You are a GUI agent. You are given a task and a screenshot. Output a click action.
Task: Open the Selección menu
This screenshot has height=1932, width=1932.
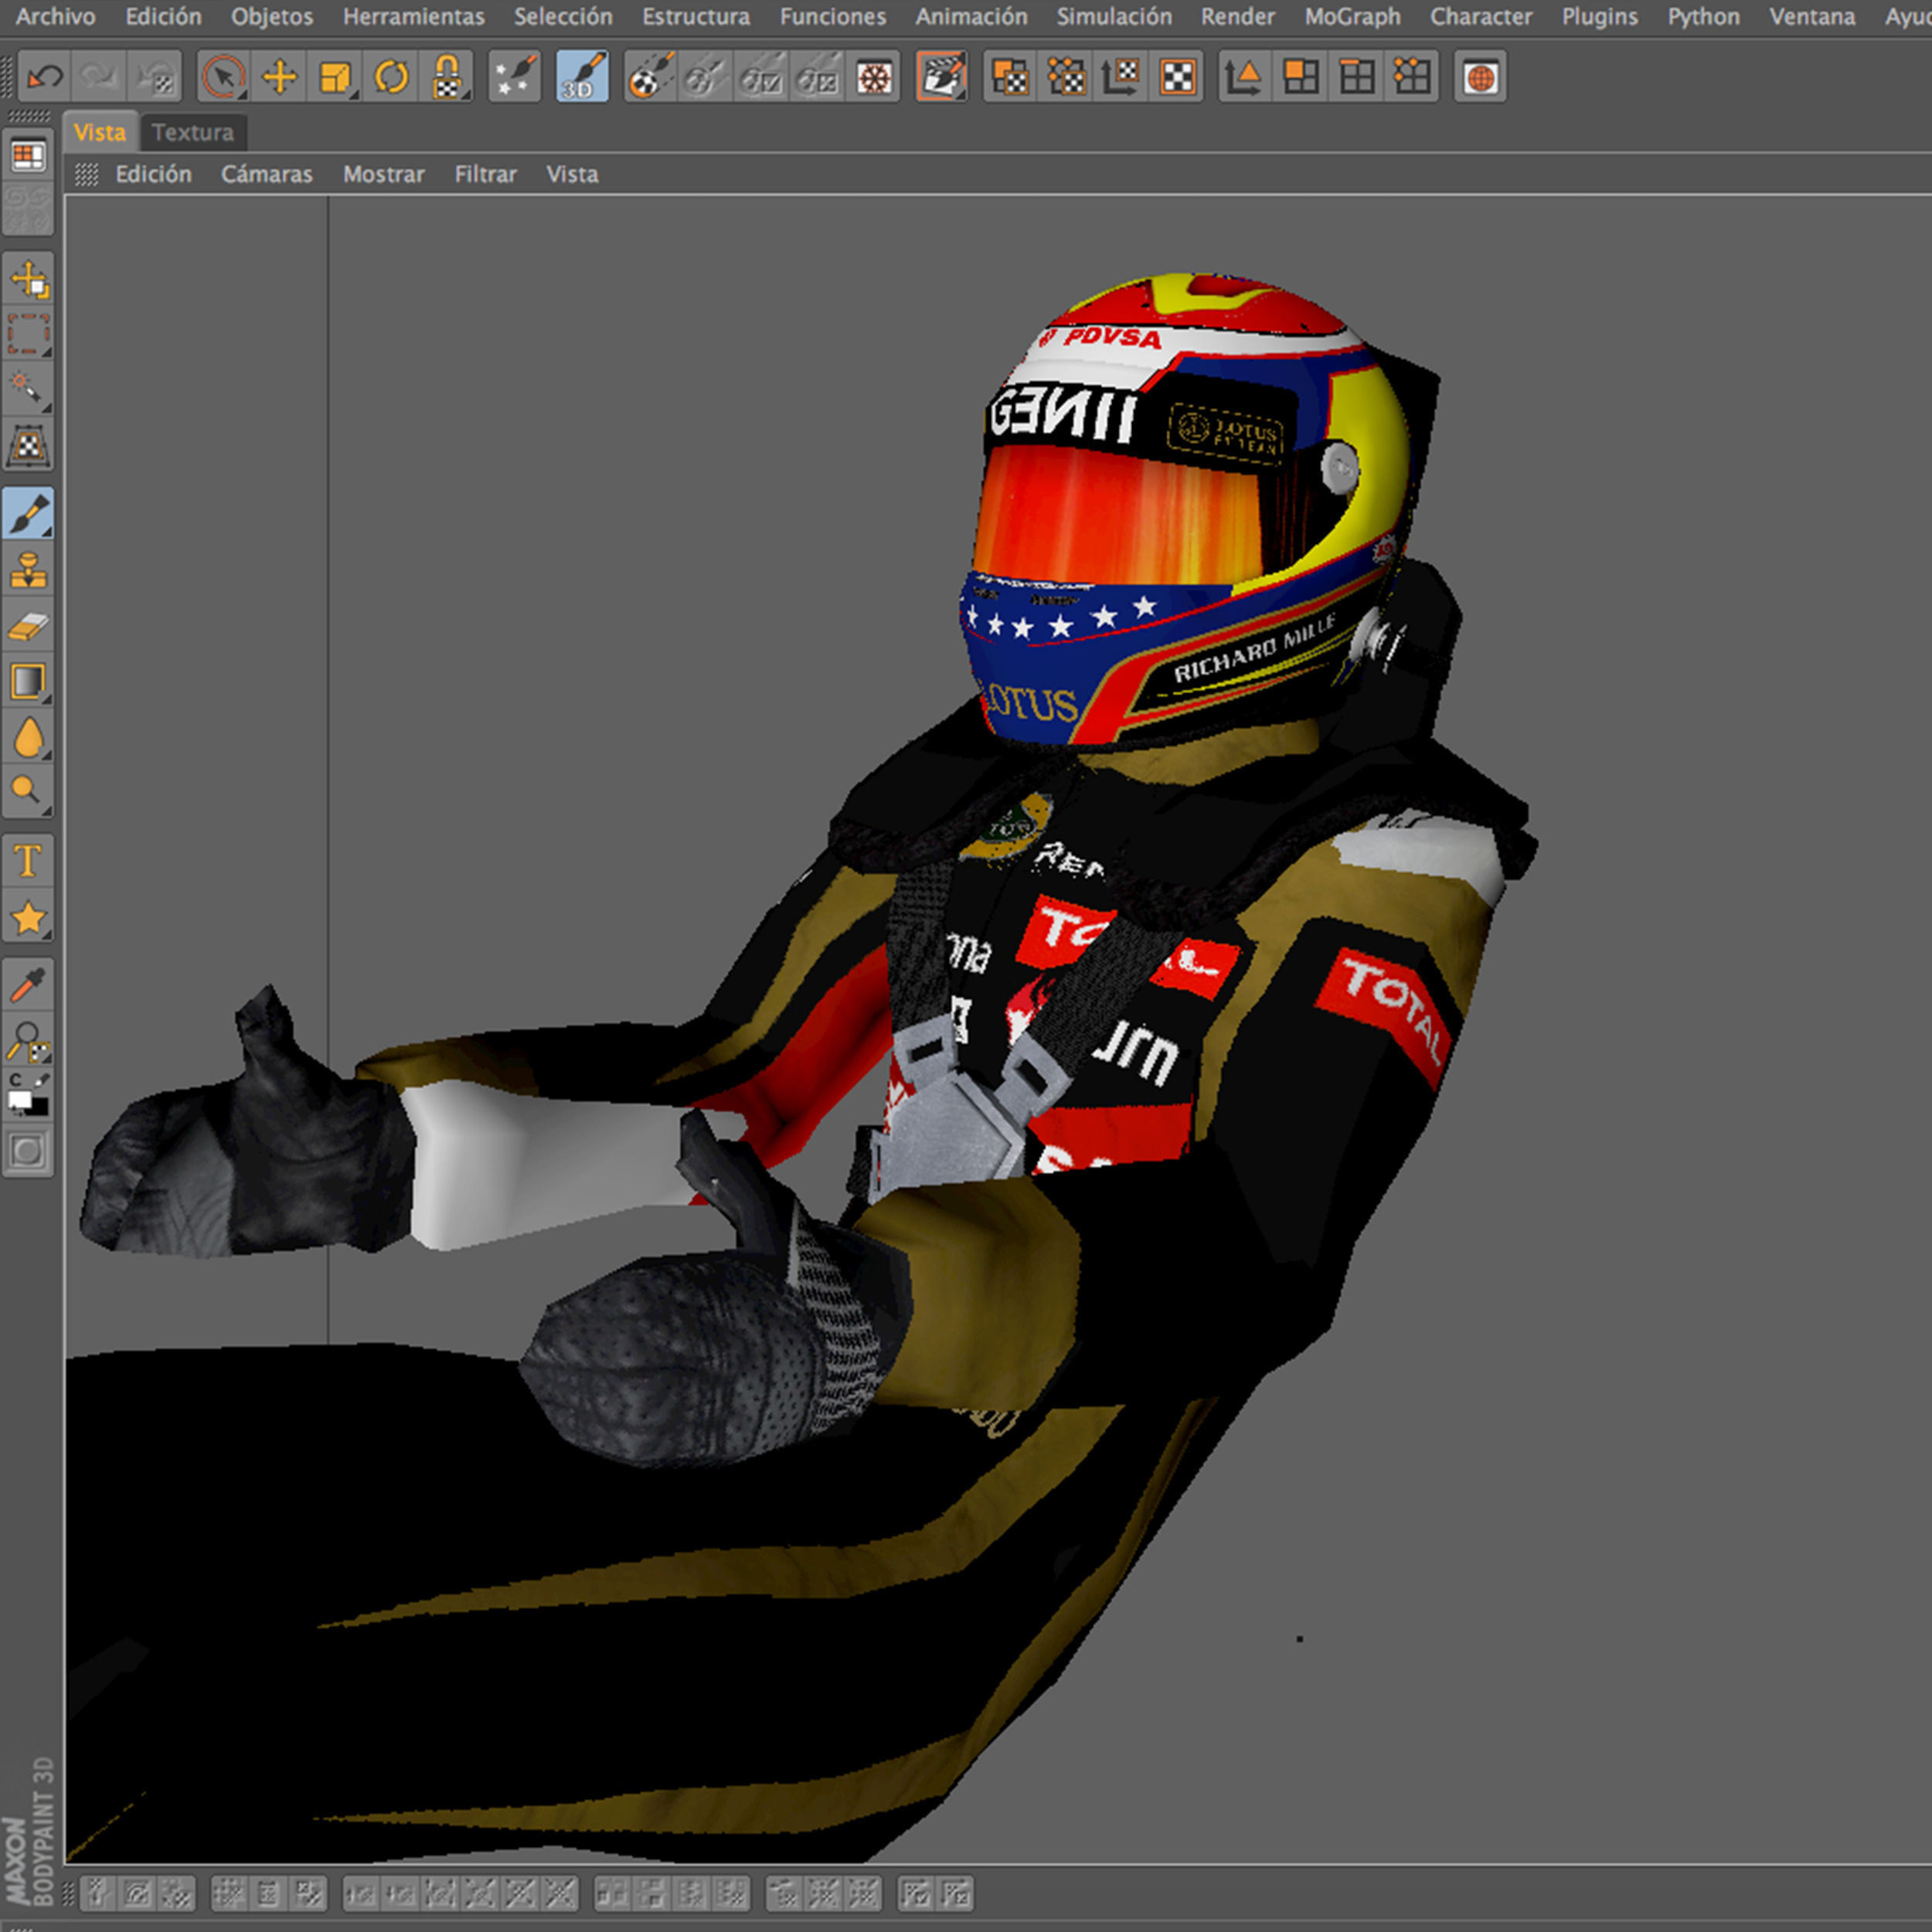click(563, 17)
